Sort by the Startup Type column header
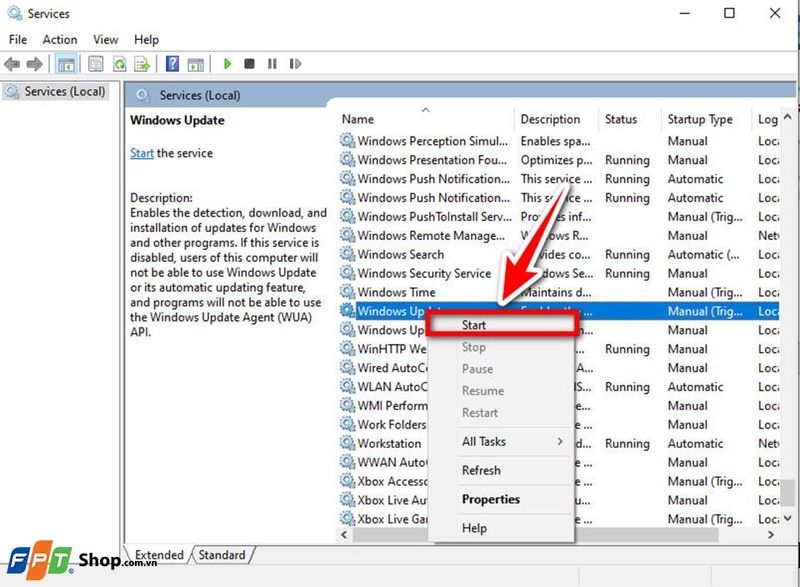 tap(706, 119)
